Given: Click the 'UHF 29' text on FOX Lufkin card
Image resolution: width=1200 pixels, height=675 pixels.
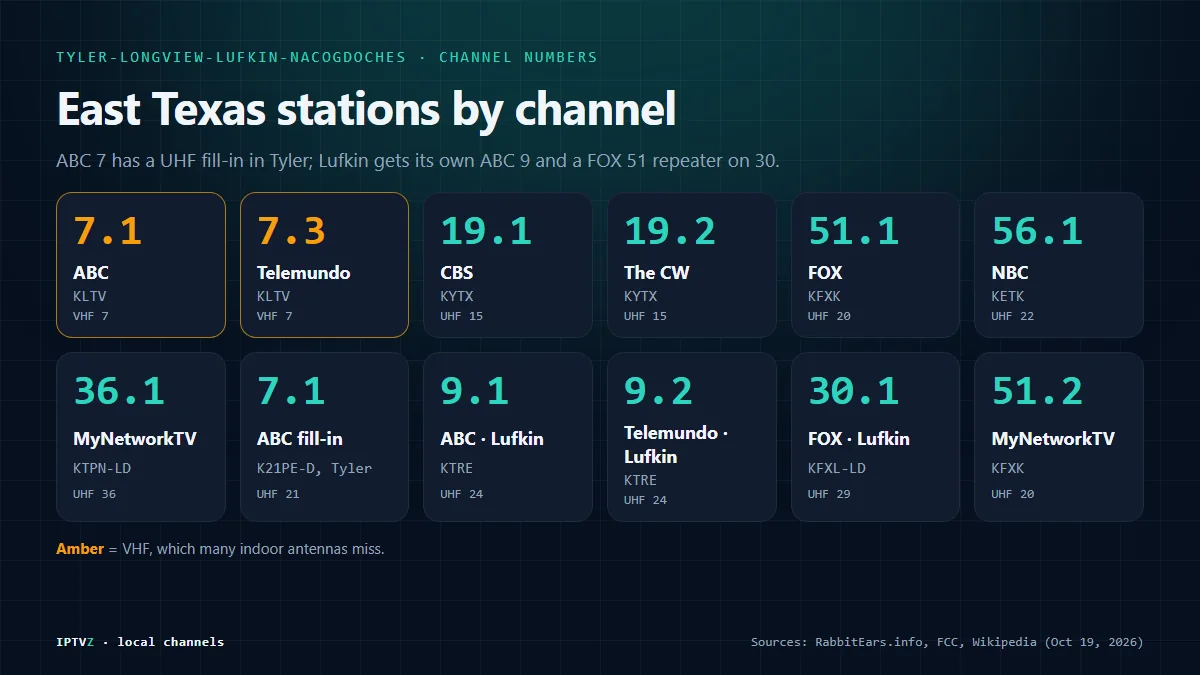Looking at the screenshot, I should pyautogui.click(x=829, y=494).
